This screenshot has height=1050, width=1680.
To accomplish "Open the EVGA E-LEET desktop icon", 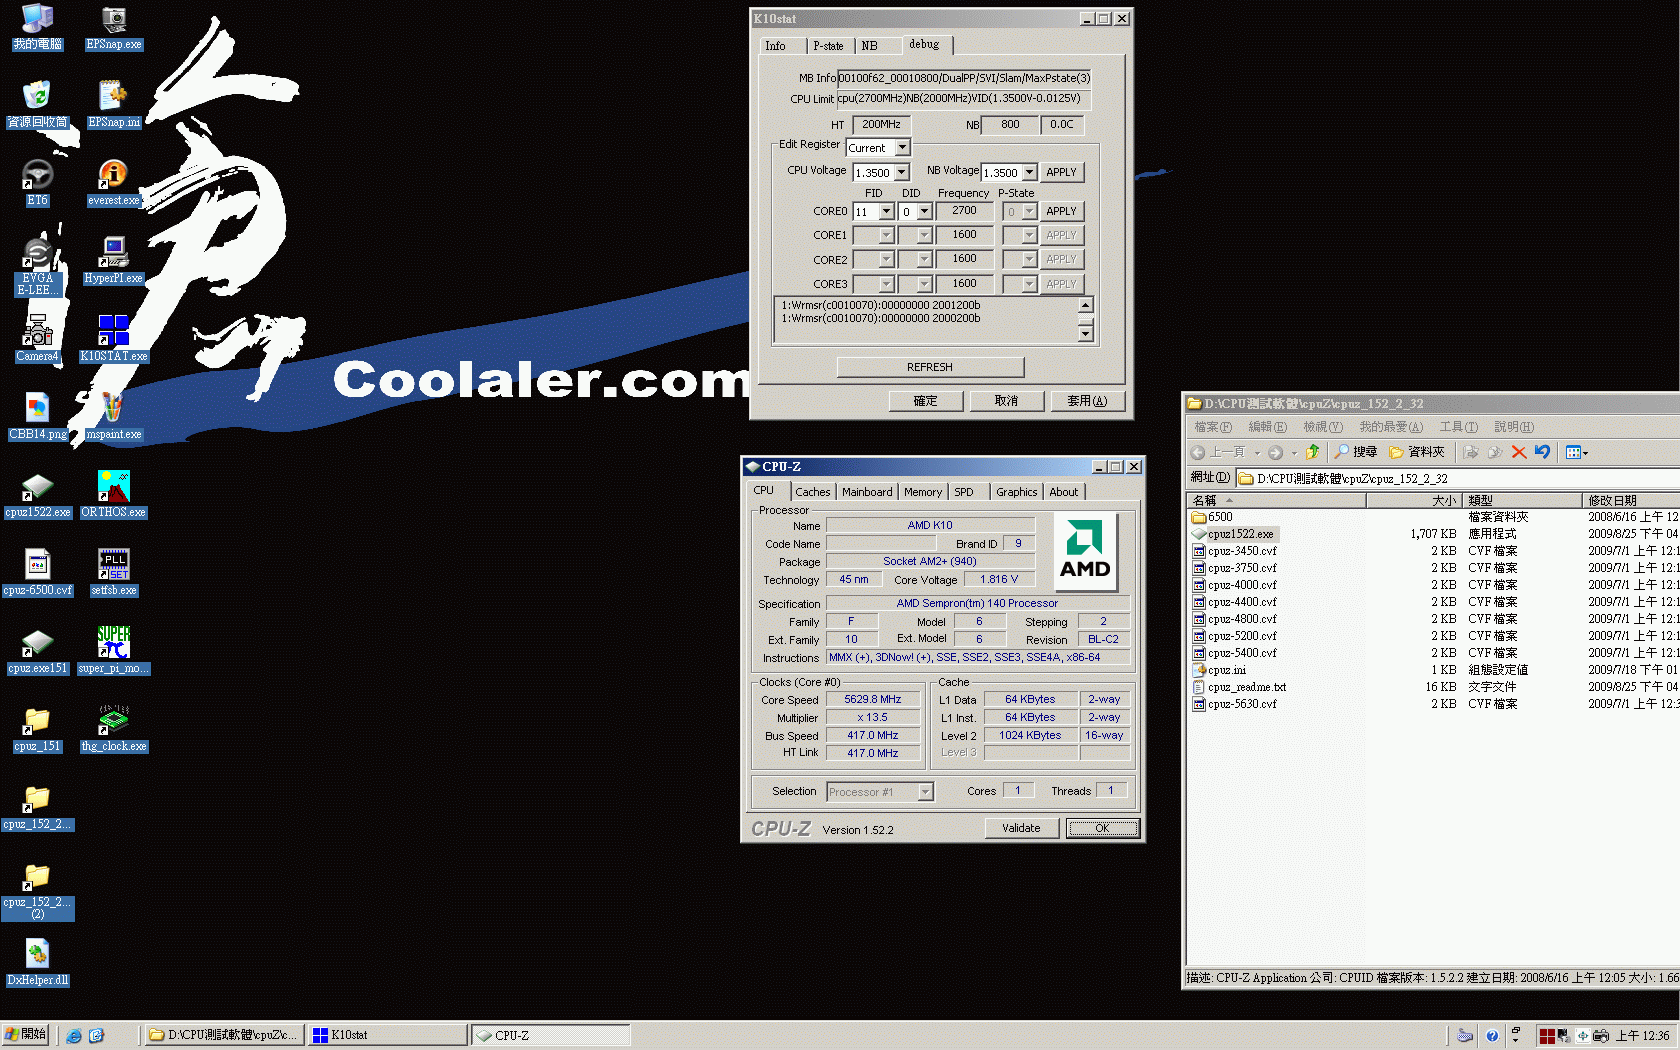I will (37, 266).
